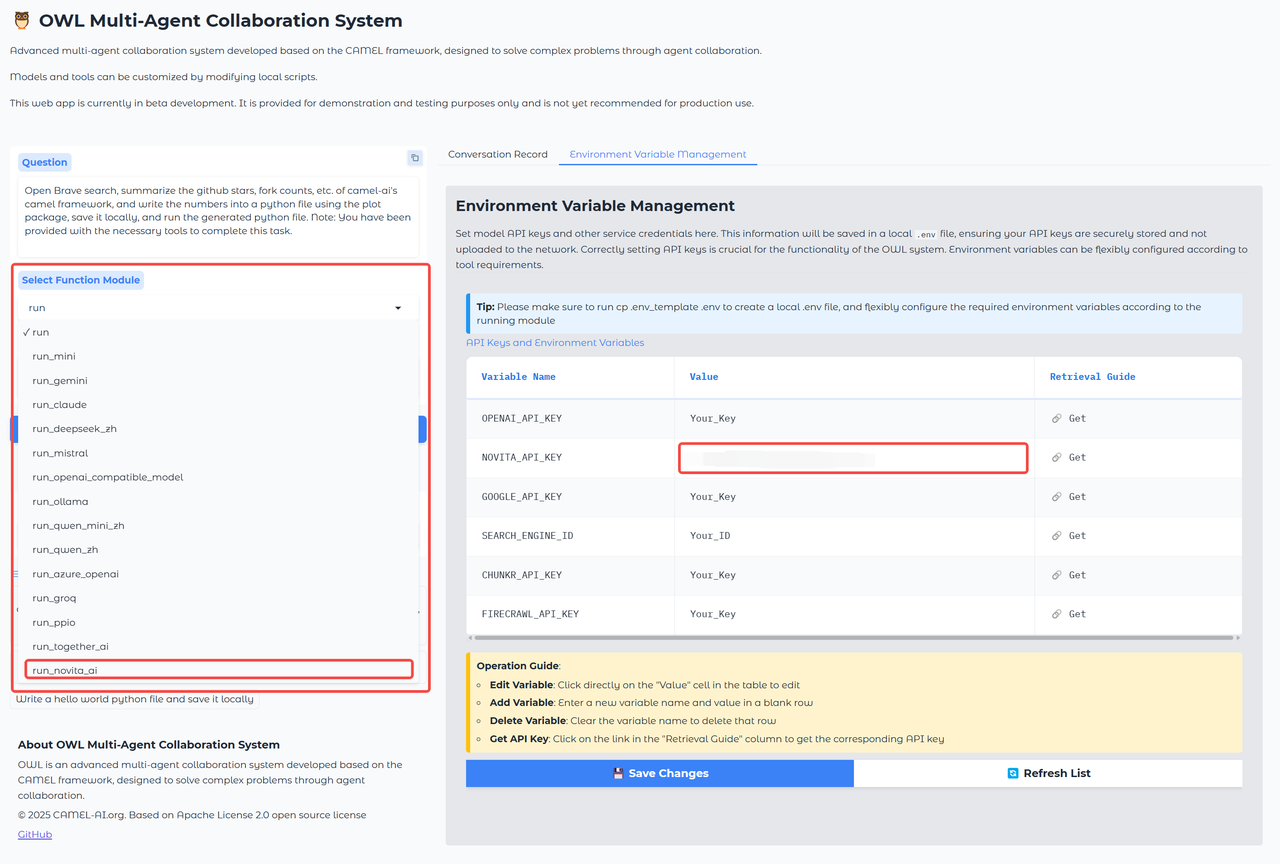Click Get link for GOOGLE_API_KEY
Image resolution: width=1280 pixels, height=864 pixels.
(1077, 496)
